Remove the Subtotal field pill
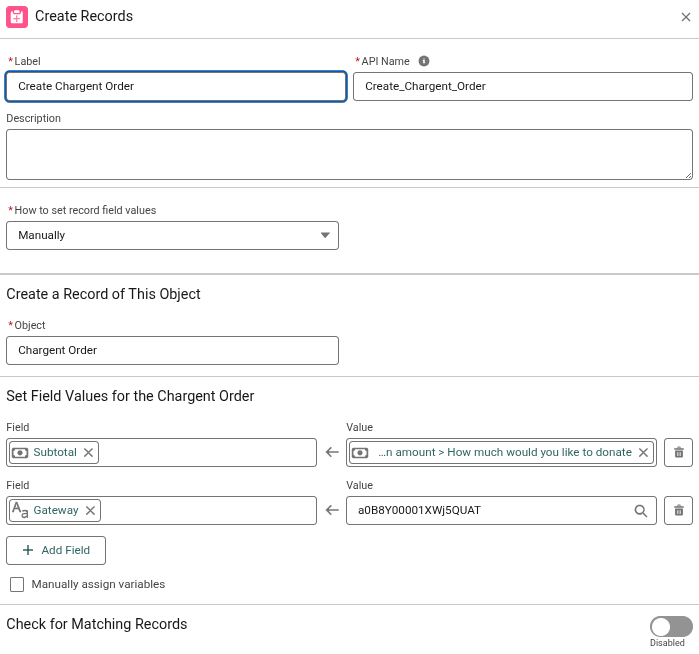Viewport: 699px width, 654px height. (88, 452)
